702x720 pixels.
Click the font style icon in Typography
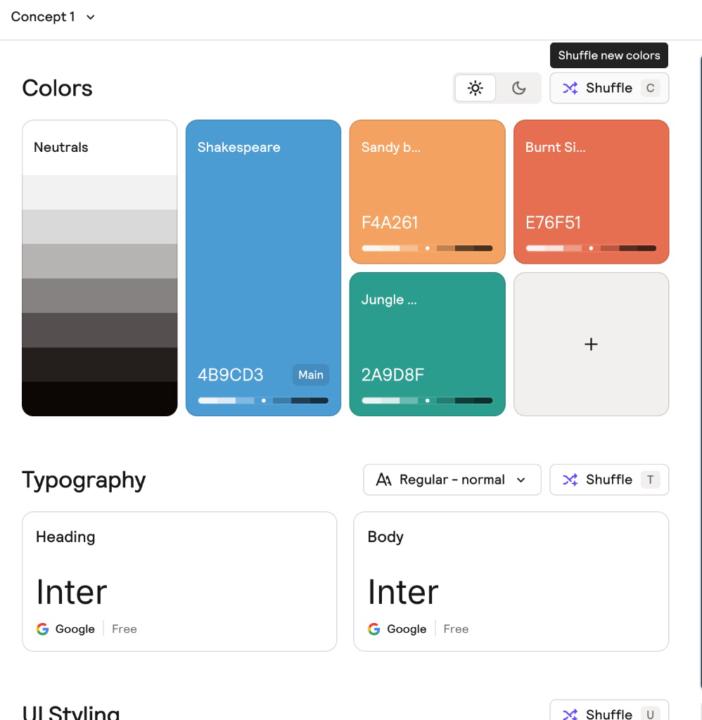point(384,480)
